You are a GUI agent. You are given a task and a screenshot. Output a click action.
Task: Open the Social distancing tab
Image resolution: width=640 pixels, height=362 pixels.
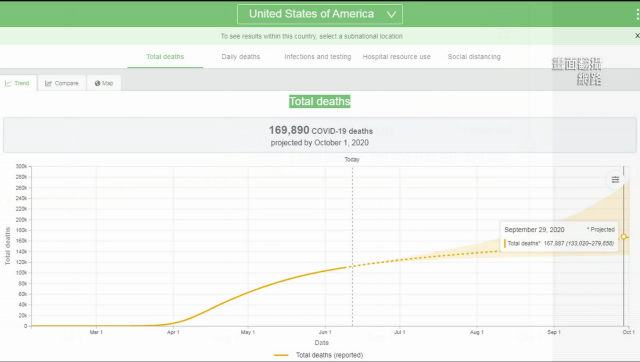point(474,57)
